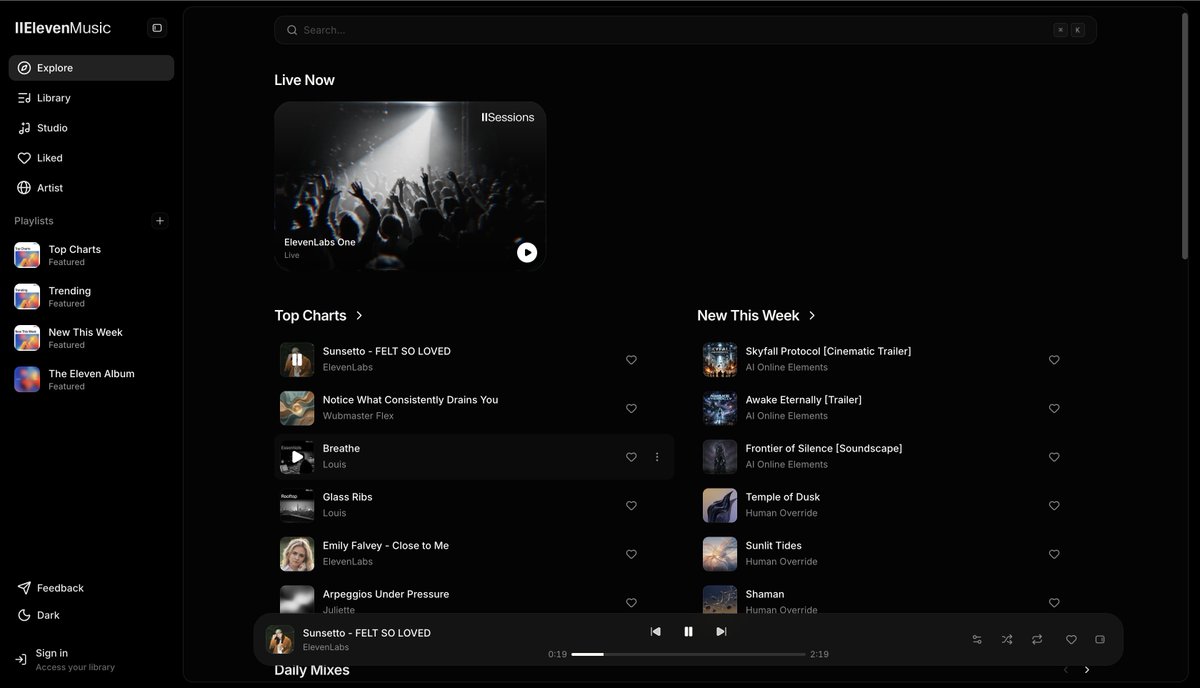Like the Temple of Dusk track

coord(1054,505)
